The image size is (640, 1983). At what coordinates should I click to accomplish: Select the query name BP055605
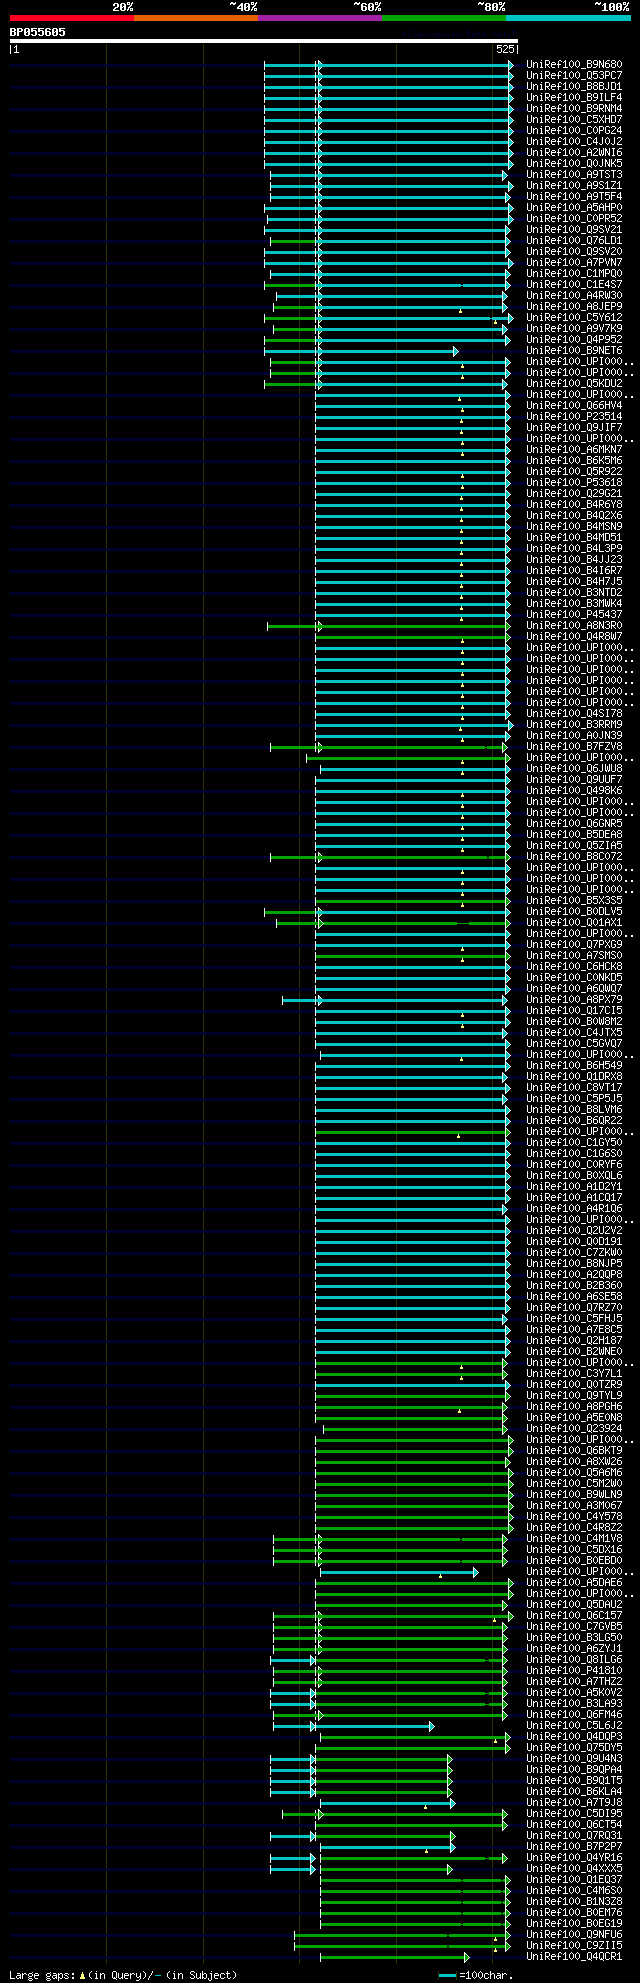pos(38,32)
